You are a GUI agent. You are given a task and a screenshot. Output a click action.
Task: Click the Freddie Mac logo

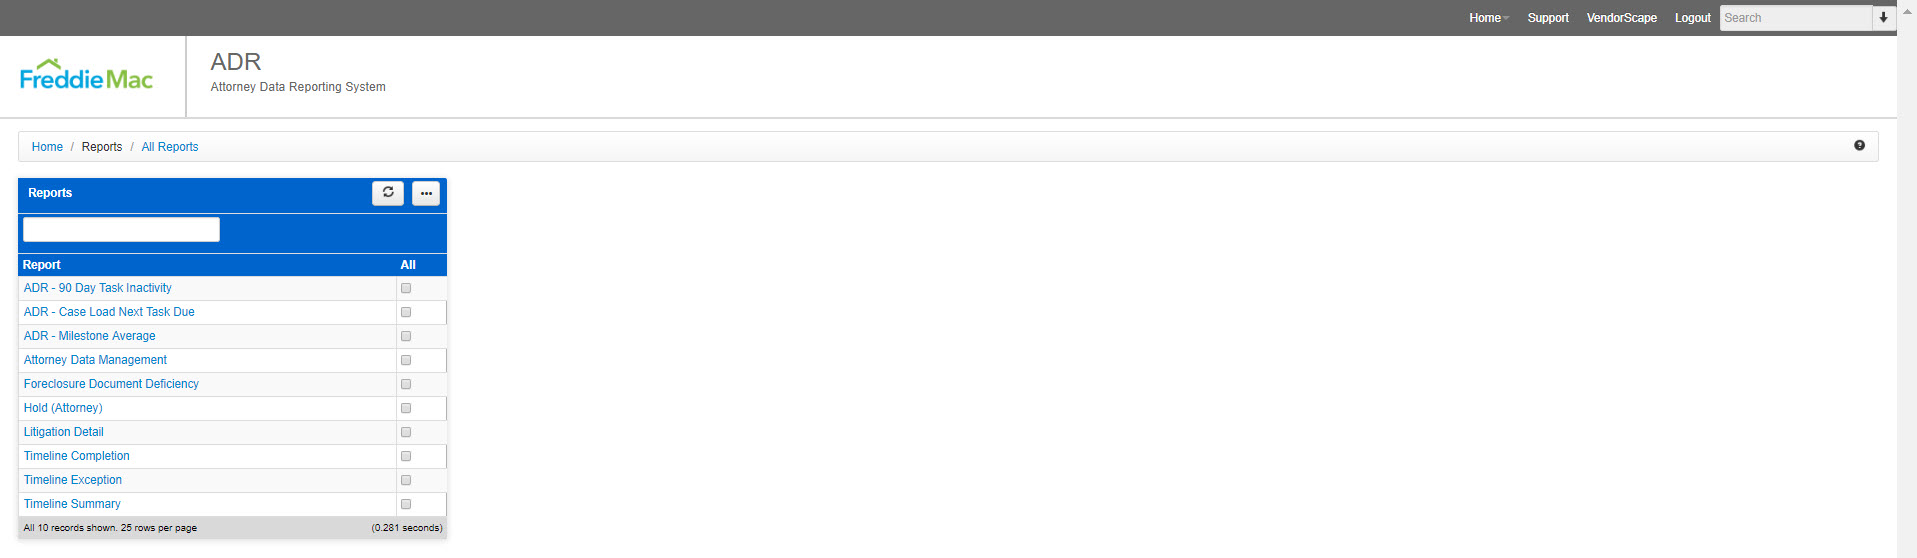[x=86, y=75]
